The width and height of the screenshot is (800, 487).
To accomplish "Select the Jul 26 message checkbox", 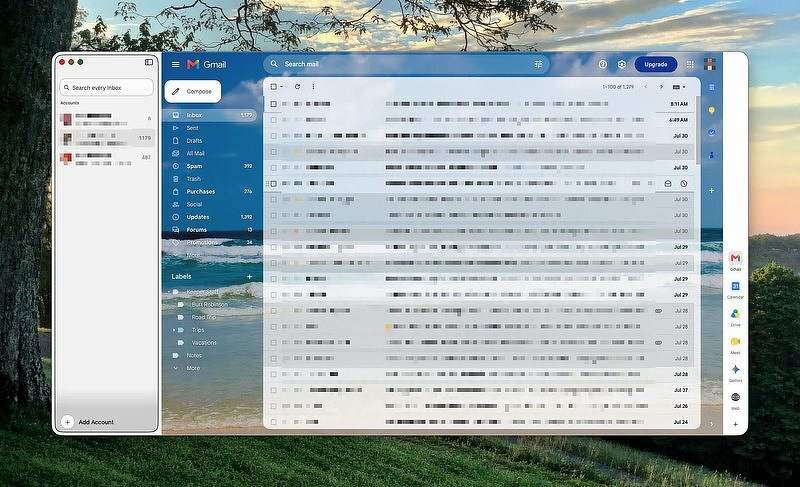I will tap(273, 406).
